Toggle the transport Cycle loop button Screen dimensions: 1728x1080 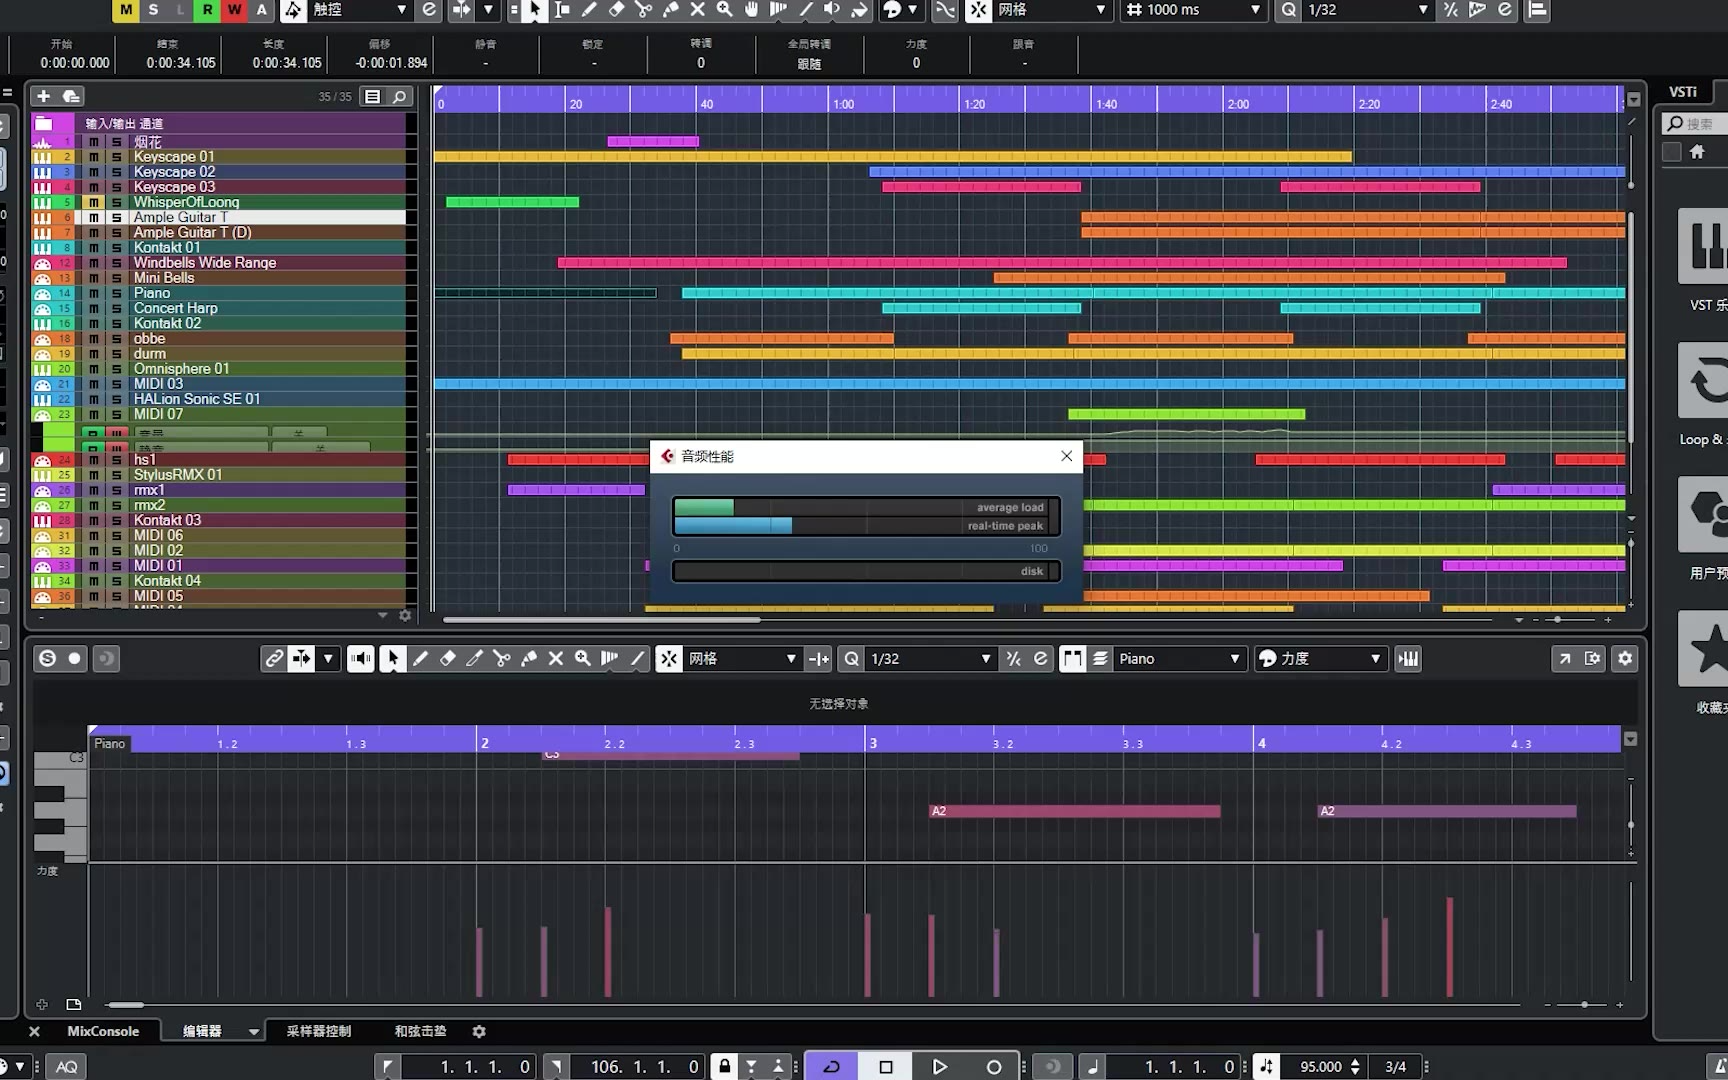[x=831, y=1066]
